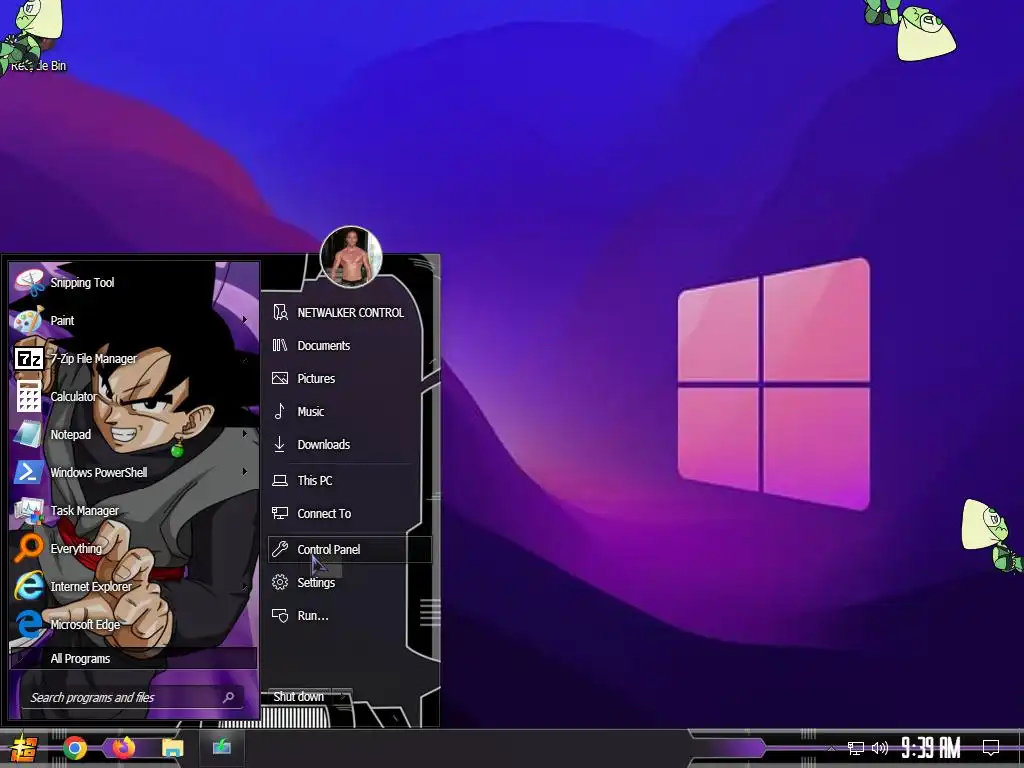The image size is (1024, 768).
Task: Expand the Paint jump list arrow
Action: 245,320
